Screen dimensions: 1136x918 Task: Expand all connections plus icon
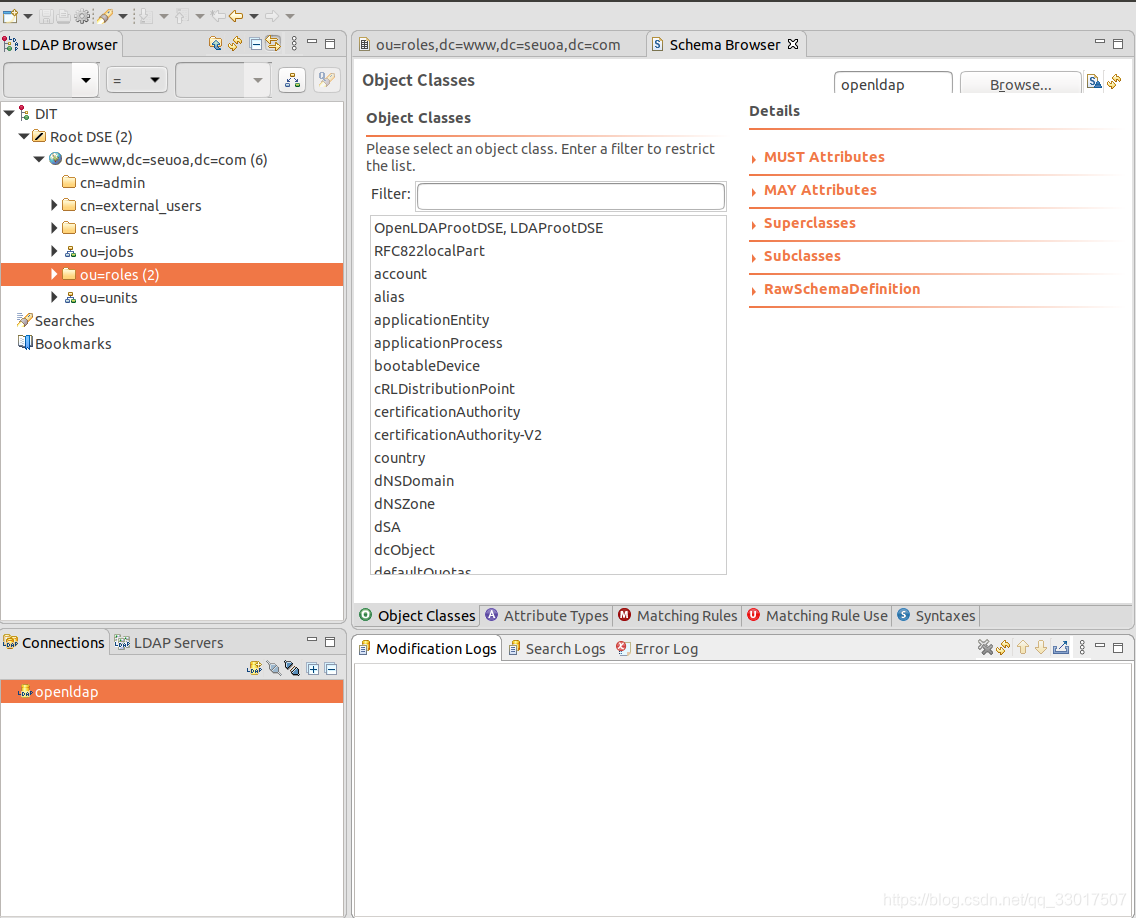313,669
